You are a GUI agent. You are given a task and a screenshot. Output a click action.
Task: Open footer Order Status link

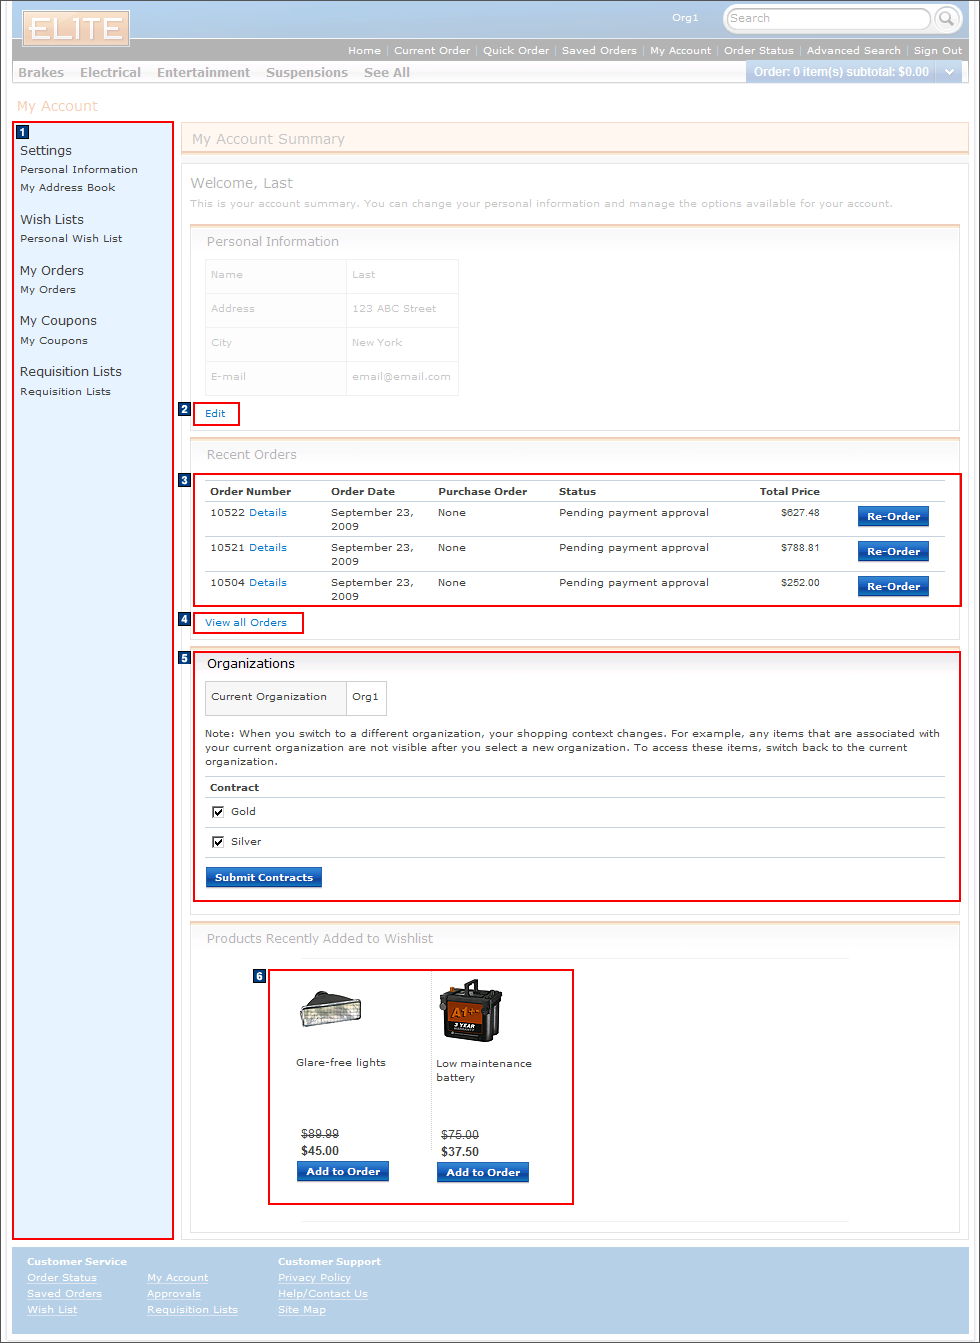(62, 1278)
